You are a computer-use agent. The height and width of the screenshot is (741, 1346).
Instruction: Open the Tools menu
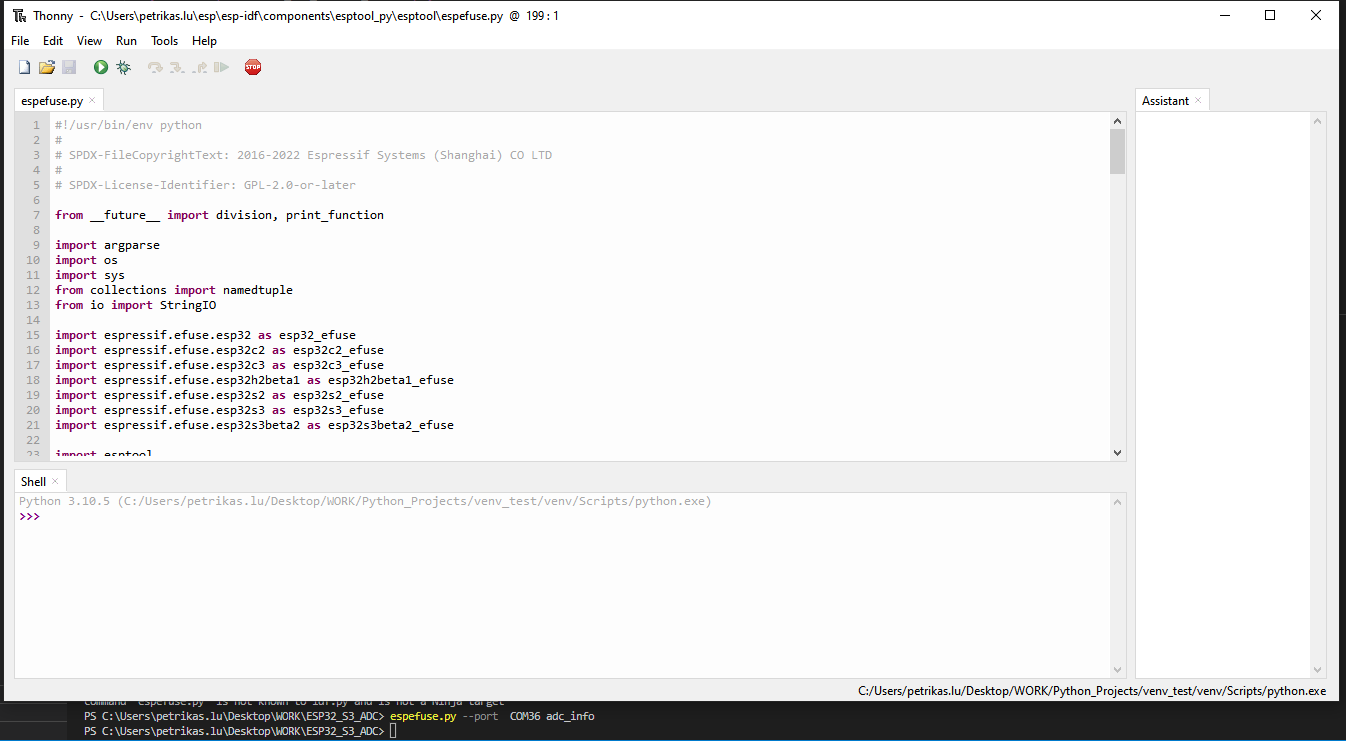pos(164,41)
